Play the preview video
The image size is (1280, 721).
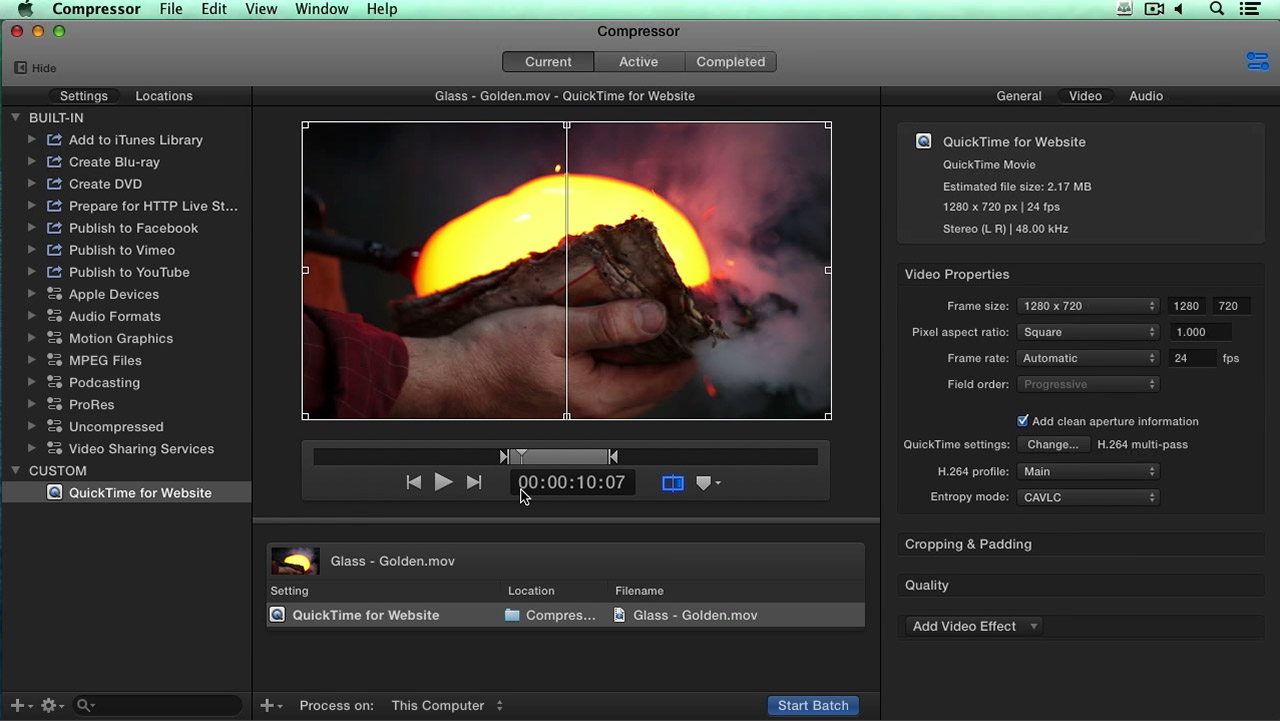coord(443,482)
